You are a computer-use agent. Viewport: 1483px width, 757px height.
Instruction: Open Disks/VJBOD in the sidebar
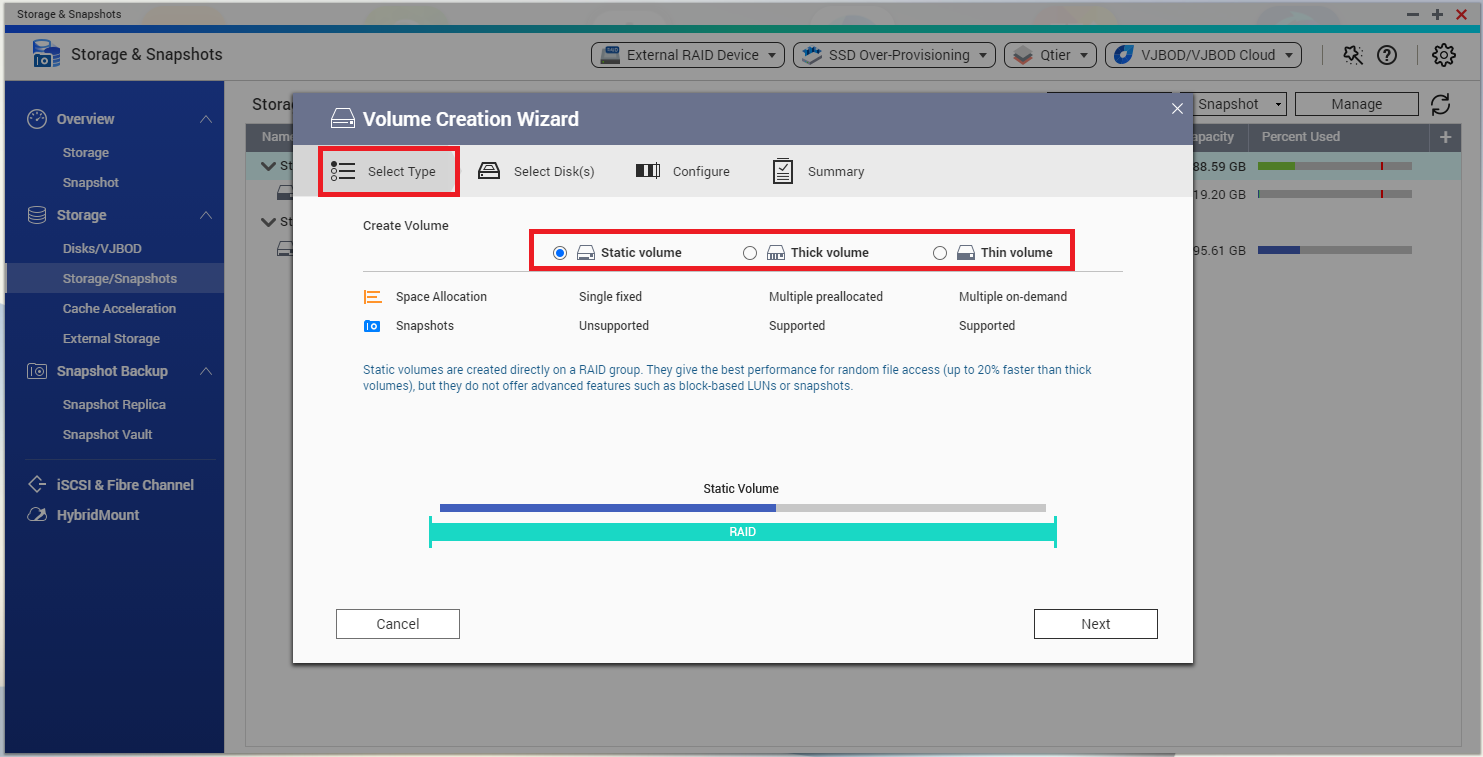pyautogui.click(x=102, y=249)
